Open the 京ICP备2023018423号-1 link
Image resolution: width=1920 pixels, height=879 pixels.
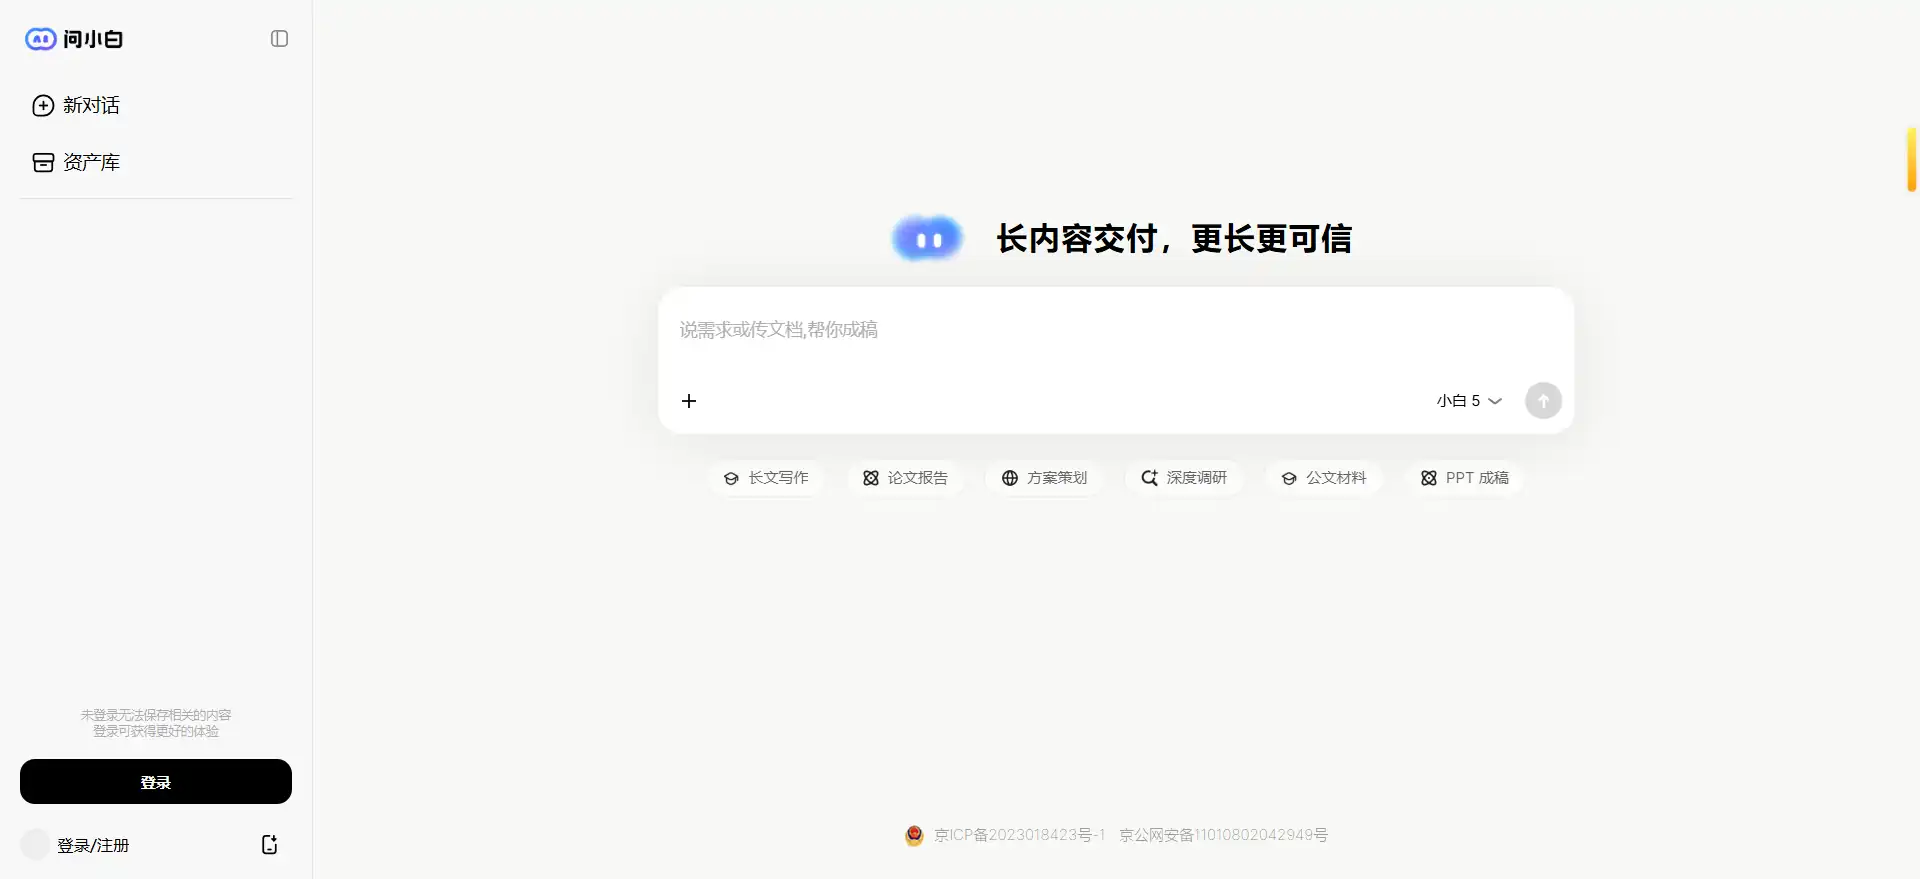1019,835
